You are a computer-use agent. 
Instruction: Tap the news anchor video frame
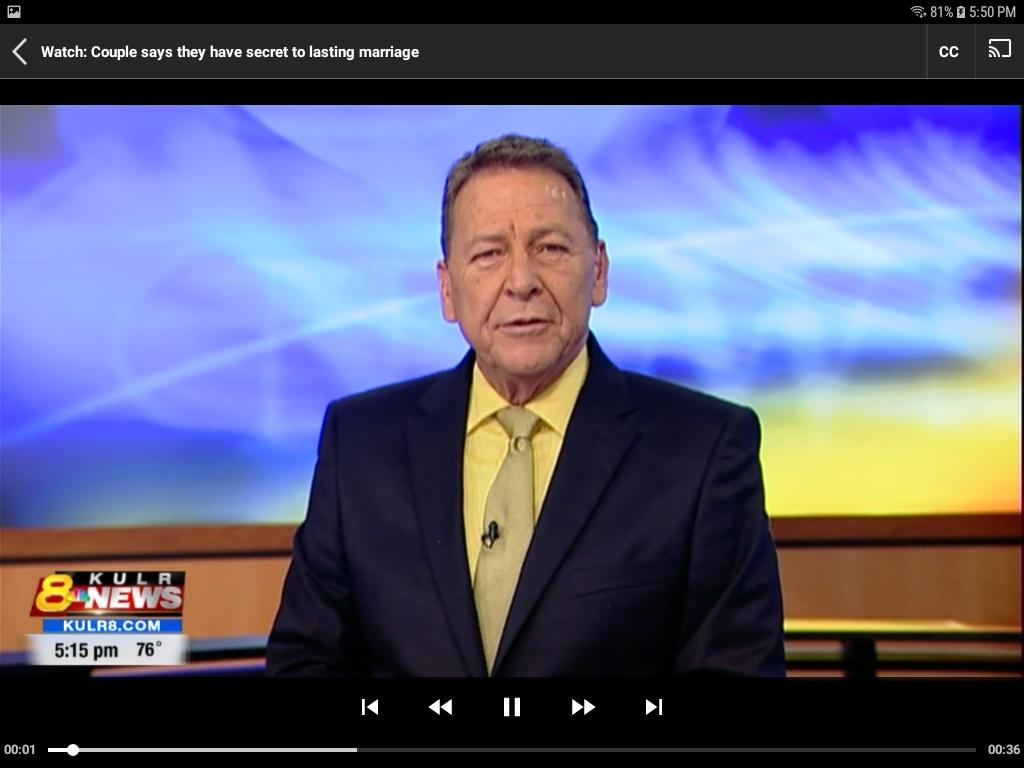511,391
